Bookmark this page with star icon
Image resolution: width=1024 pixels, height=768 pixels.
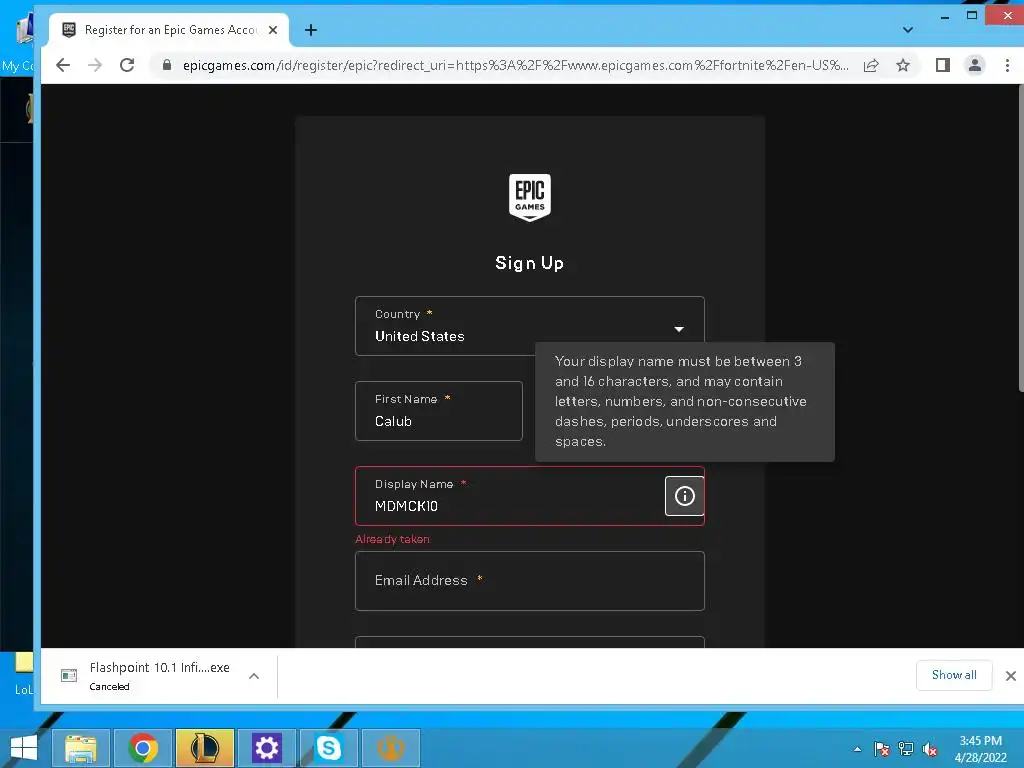pos(903,65)
